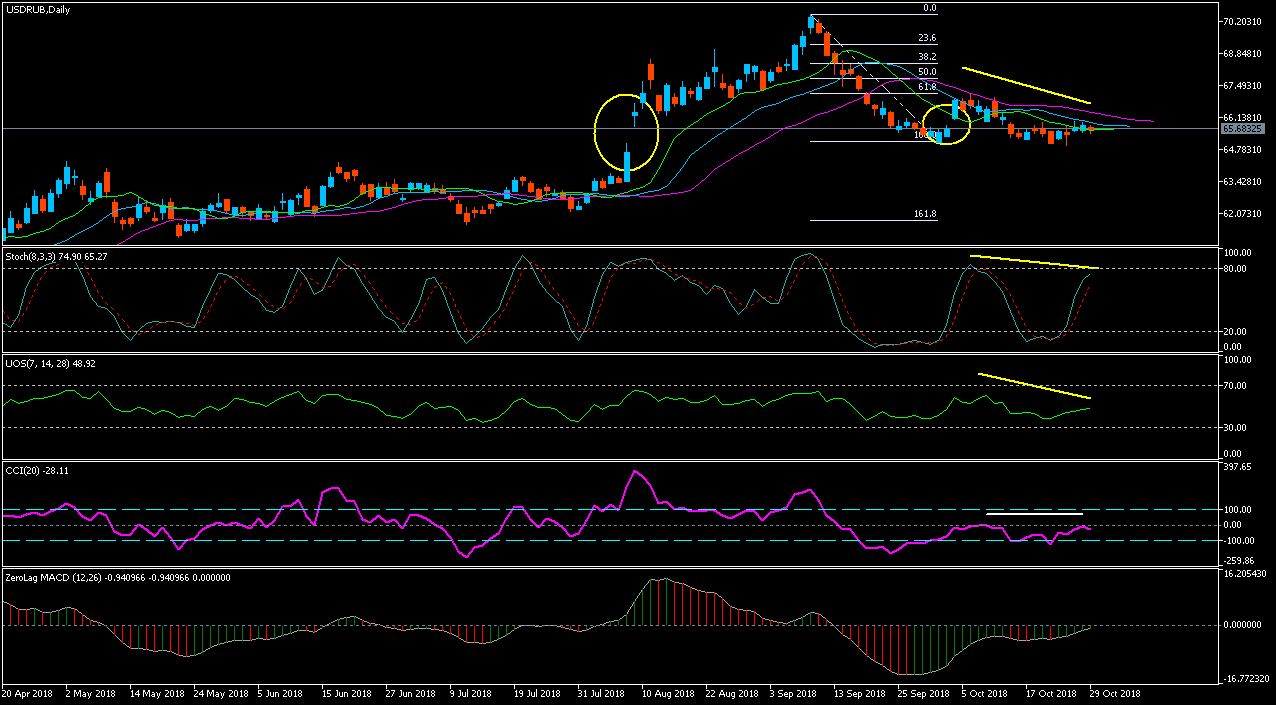
Task: Click the 67.49310 price axis value
Action: tap(1242, 85)
